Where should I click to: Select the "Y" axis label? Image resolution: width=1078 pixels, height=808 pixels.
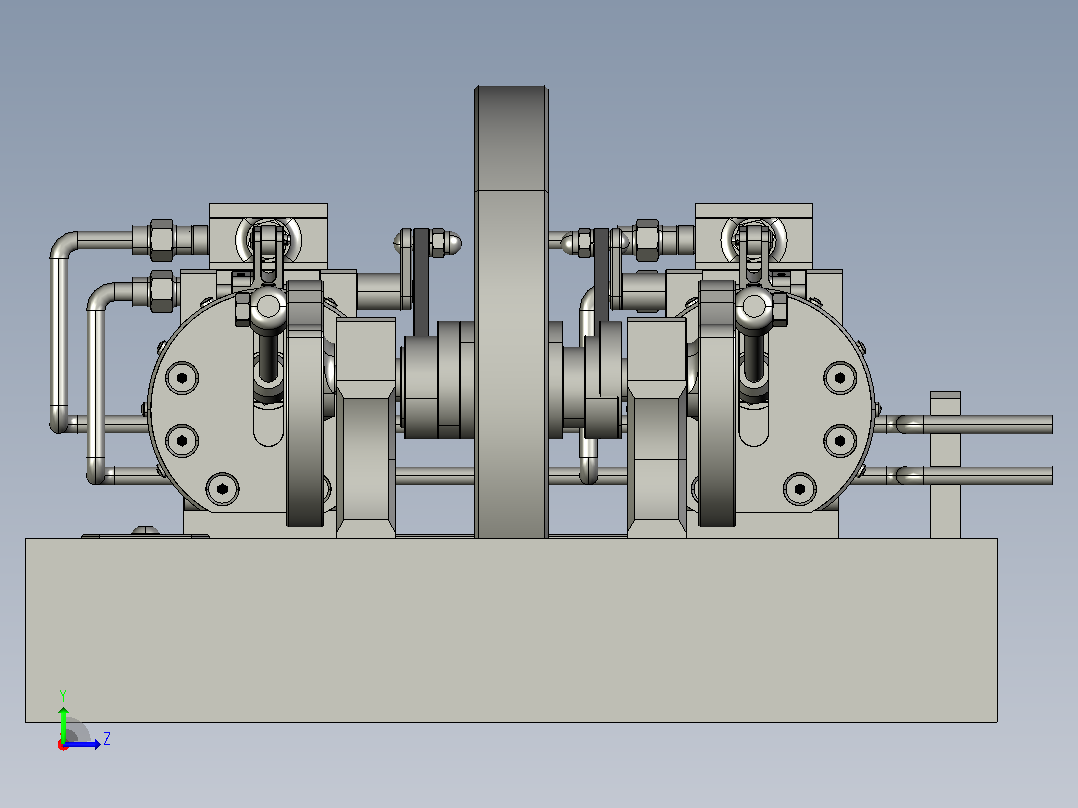point(63,695)
